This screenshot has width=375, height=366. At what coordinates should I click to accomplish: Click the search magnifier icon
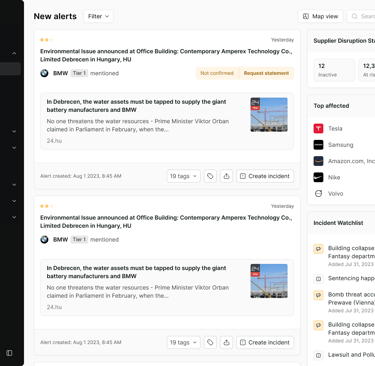[x=355, y=16]
